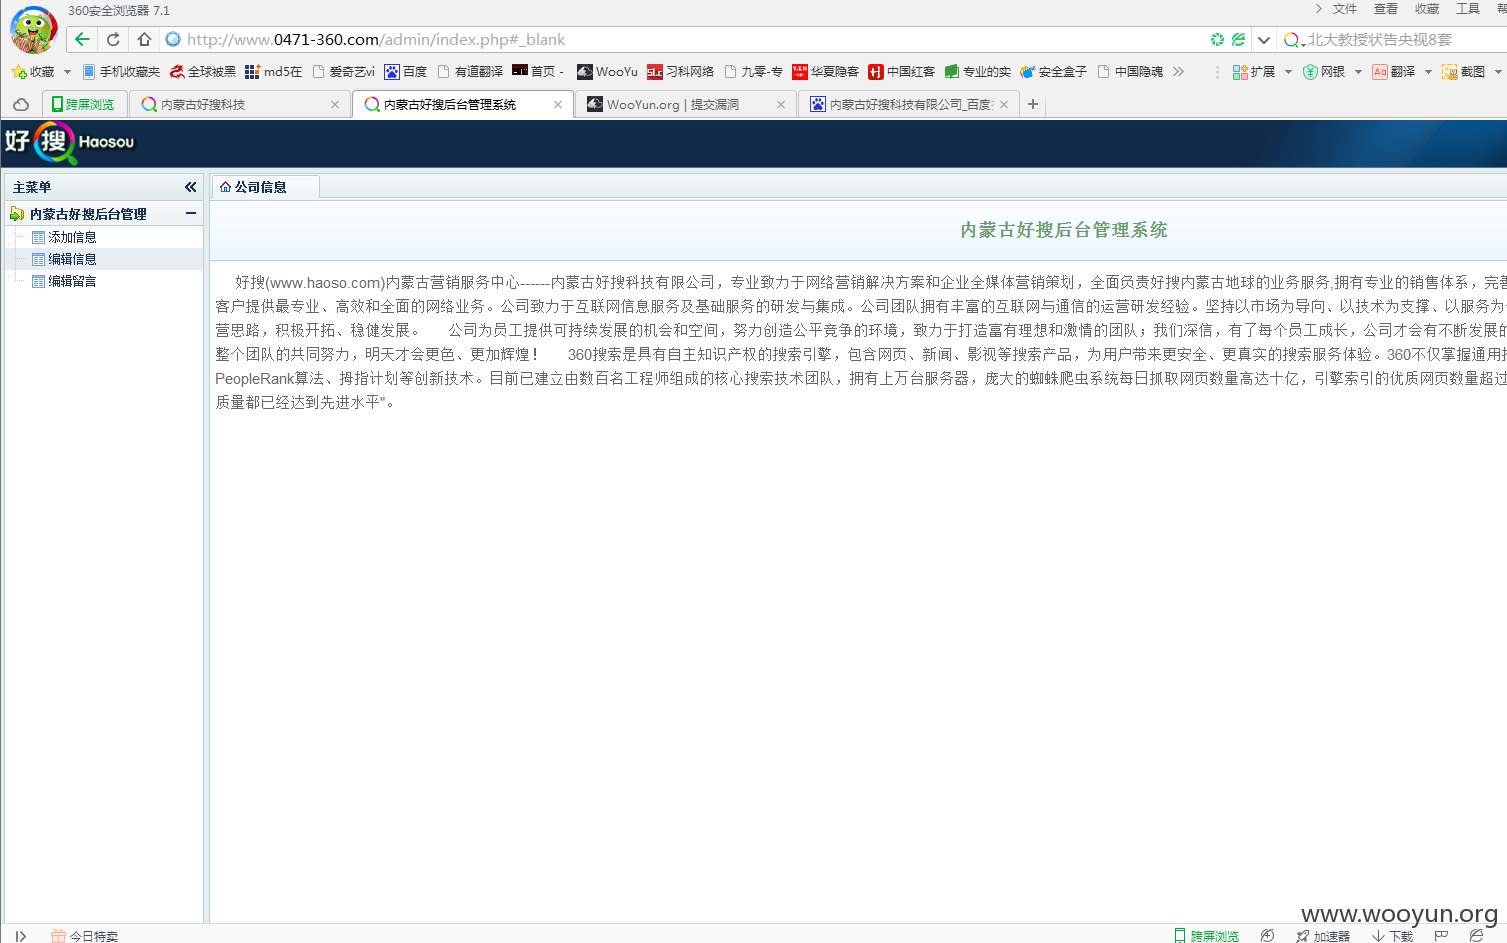
Task: Click the cloud sync icon left of tabs
Action: click(x=21, y=104)
